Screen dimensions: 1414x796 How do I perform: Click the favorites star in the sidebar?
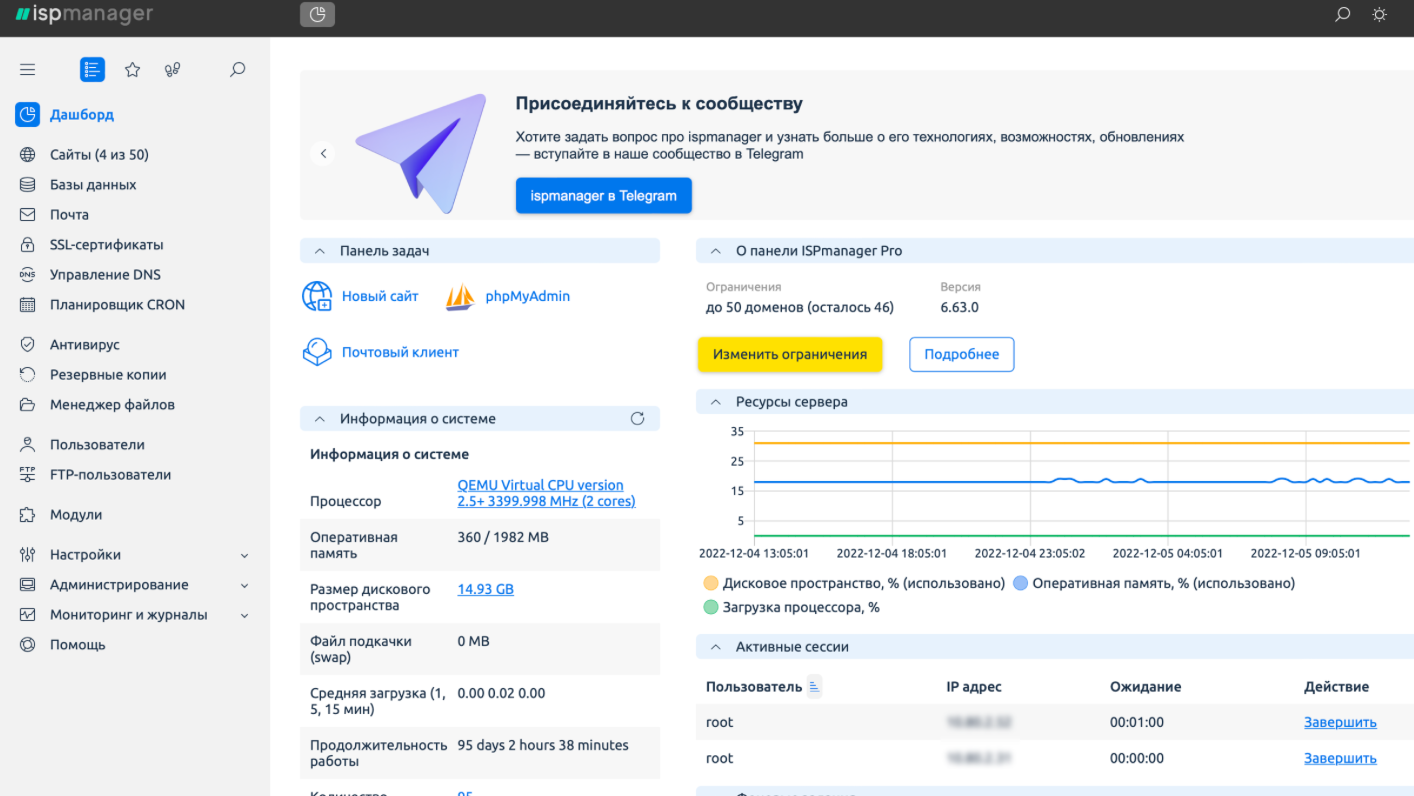click(132, 69)
